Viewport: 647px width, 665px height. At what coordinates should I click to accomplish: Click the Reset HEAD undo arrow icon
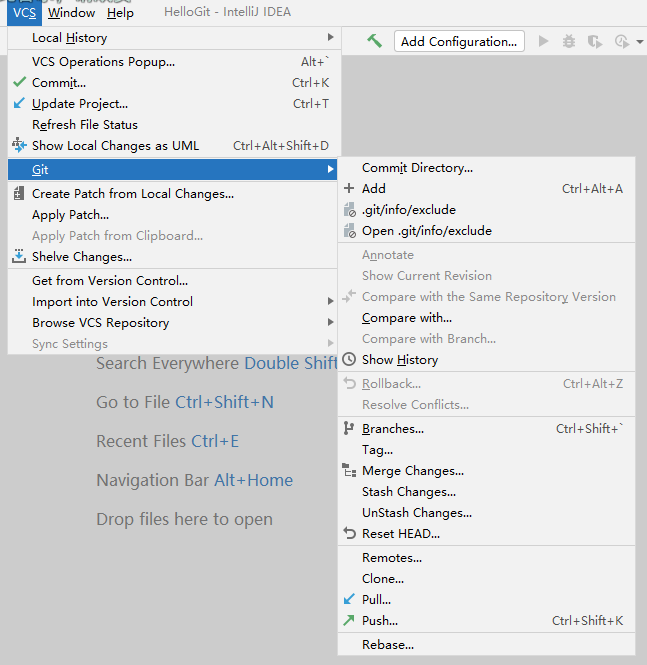[349, 533]
